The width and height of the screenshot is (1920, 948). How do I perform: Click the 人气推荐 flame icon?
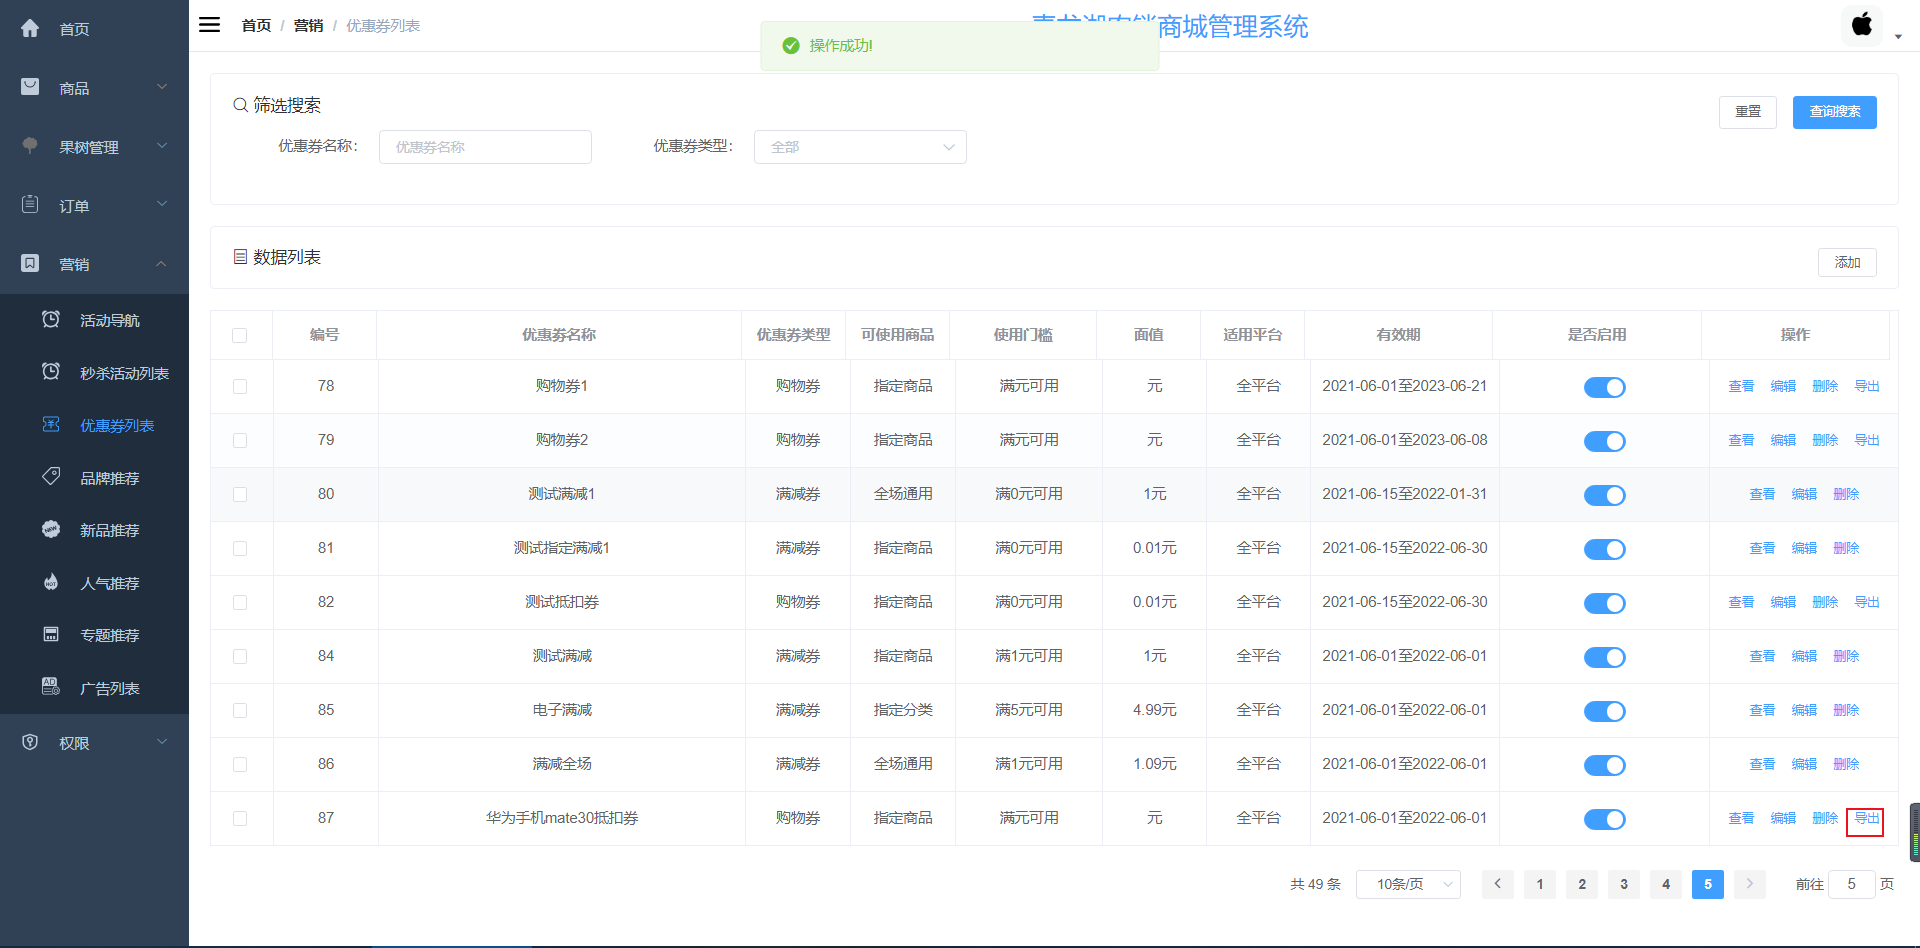coord(51,581)
